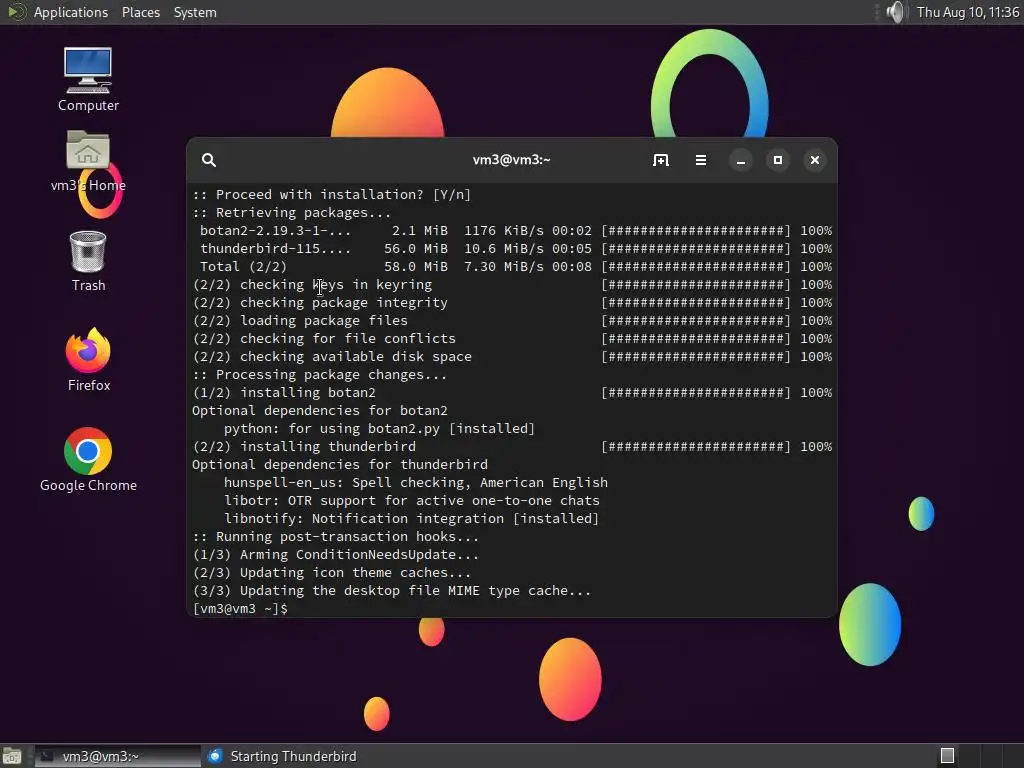Click 'checking available disk space' line
The image size is (1024, 768).
pyautogui.click(x=512, y=357)
